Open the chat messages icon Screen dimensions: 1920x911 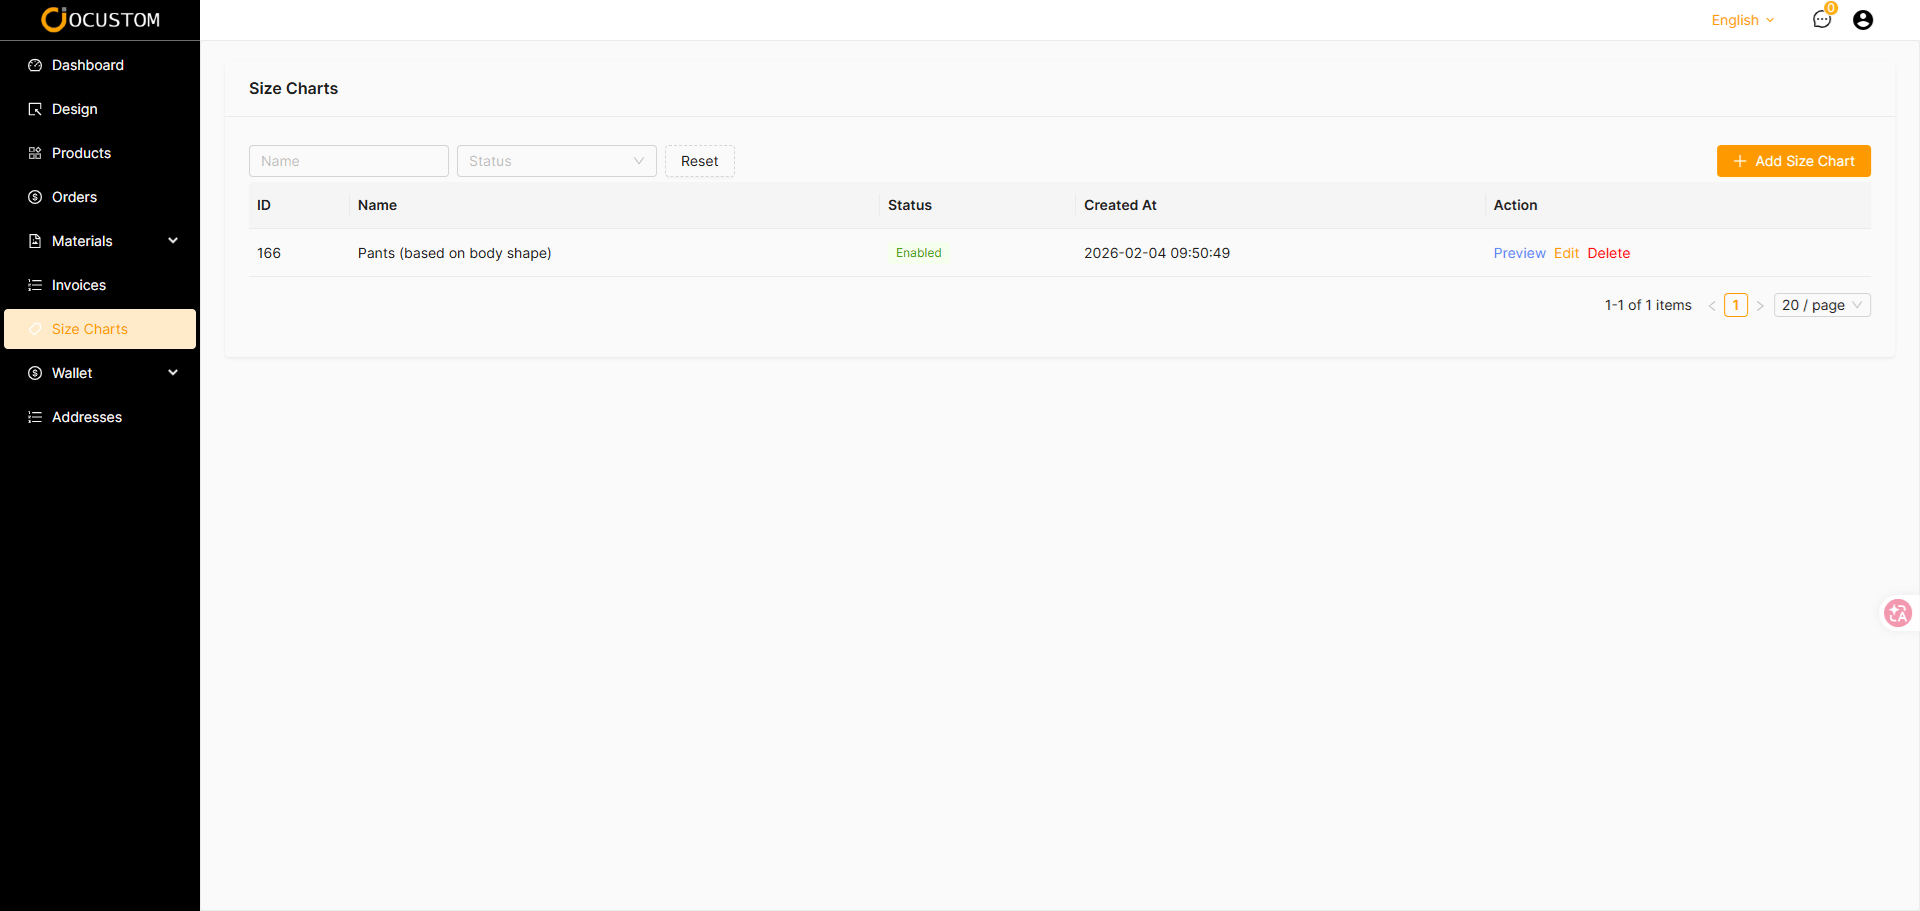(x=1821, y=20)
